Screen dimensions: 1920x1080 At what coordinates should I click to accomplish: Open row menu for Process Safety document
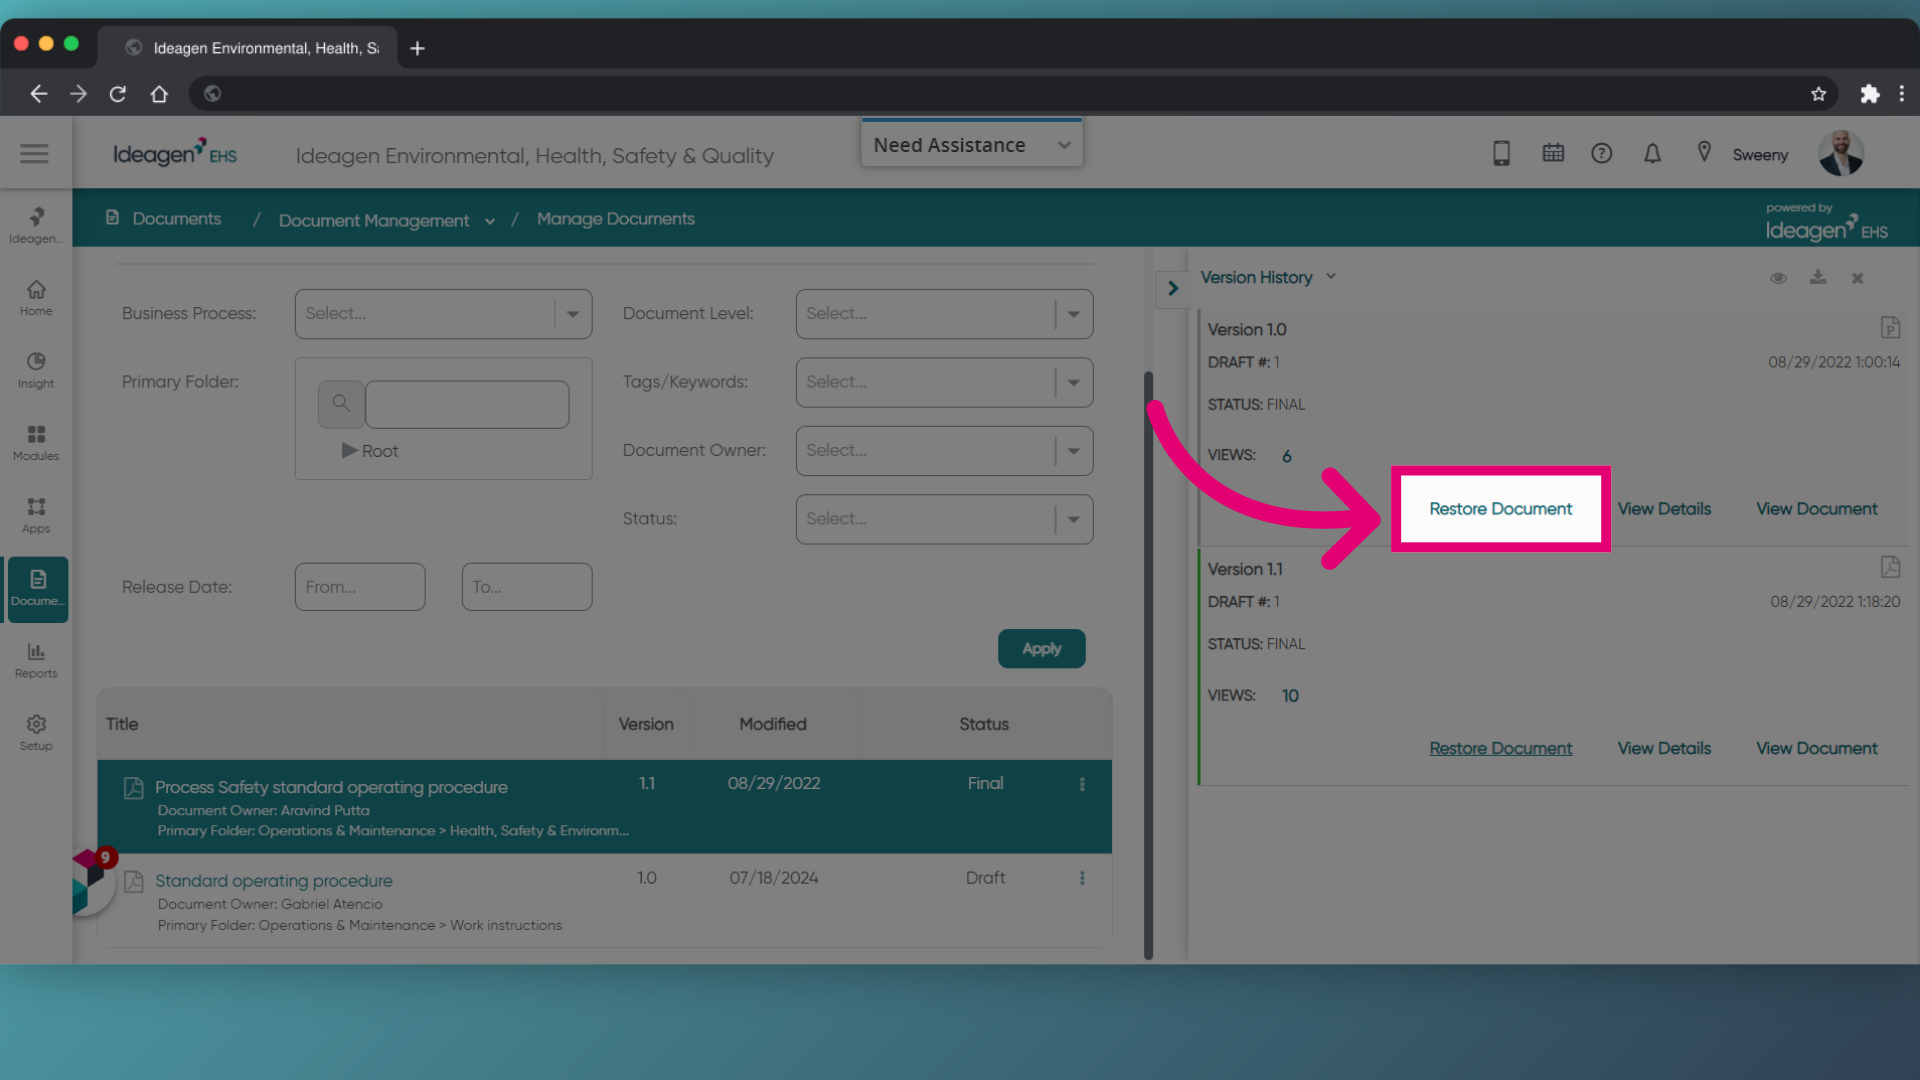coord(1082,784)
